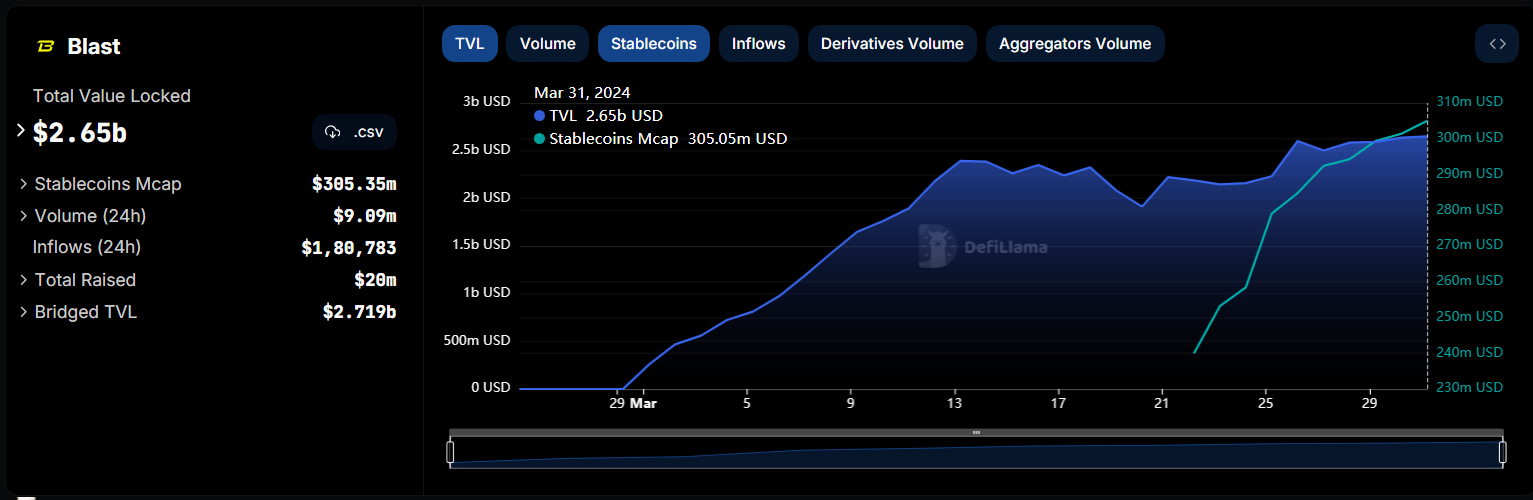Image resolution: width=1533 pixels, height=500 pixels.
Task: Click the 13 x-axis date label
Action: [x=955, y=404]
